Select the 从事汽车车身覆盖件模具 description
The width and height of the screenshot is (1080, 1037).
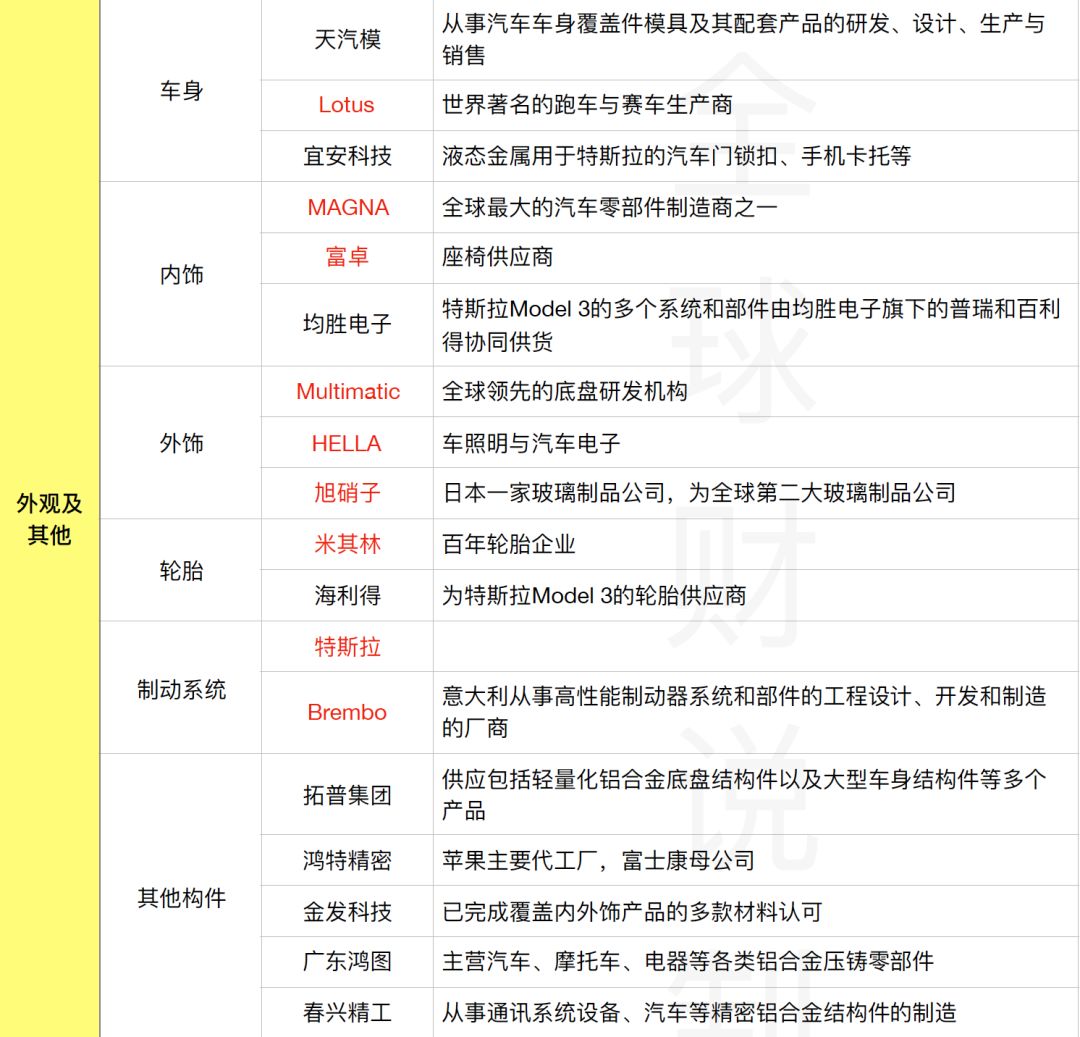tap(744, 39)
